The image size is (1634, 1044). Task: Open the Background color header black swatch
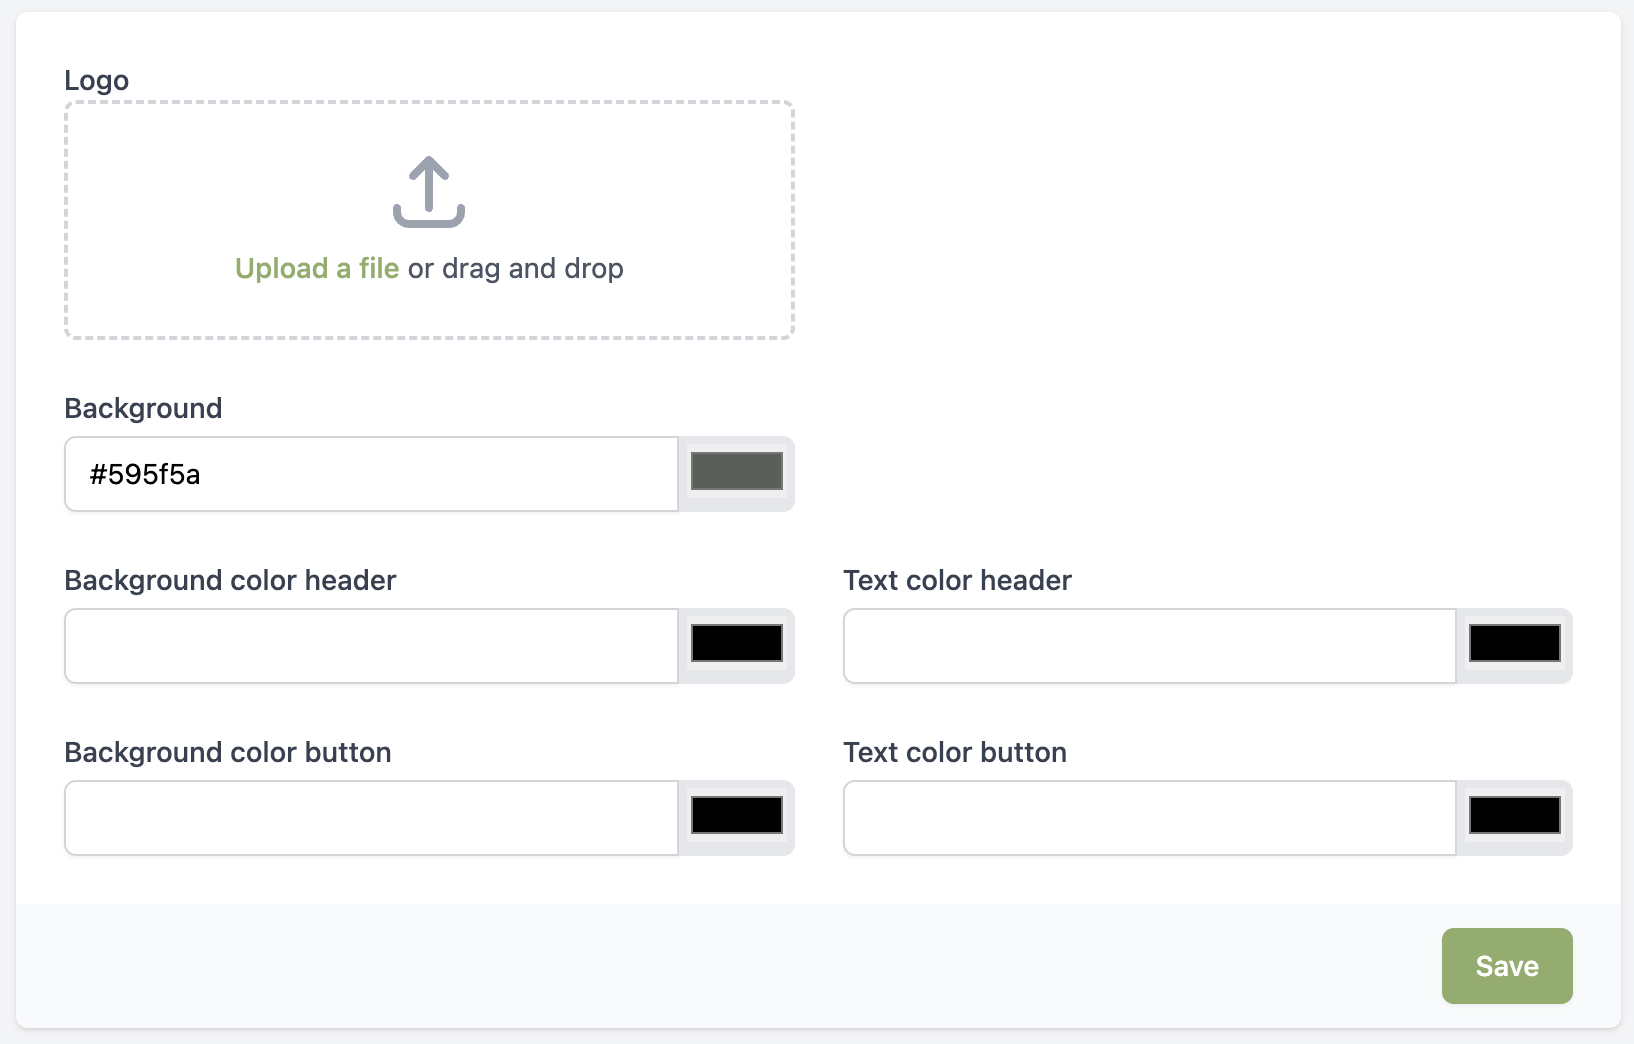tap(737, 643)
